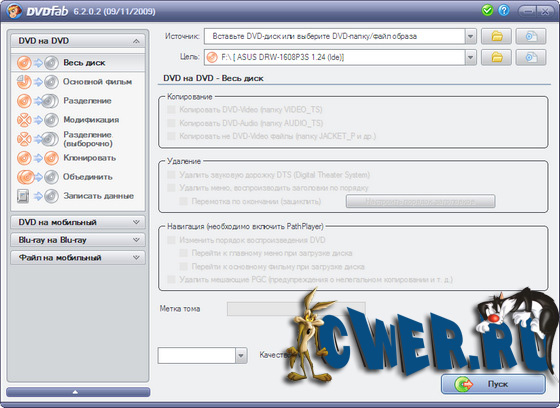Open the dropdown next to Качество

click(241, 355)
